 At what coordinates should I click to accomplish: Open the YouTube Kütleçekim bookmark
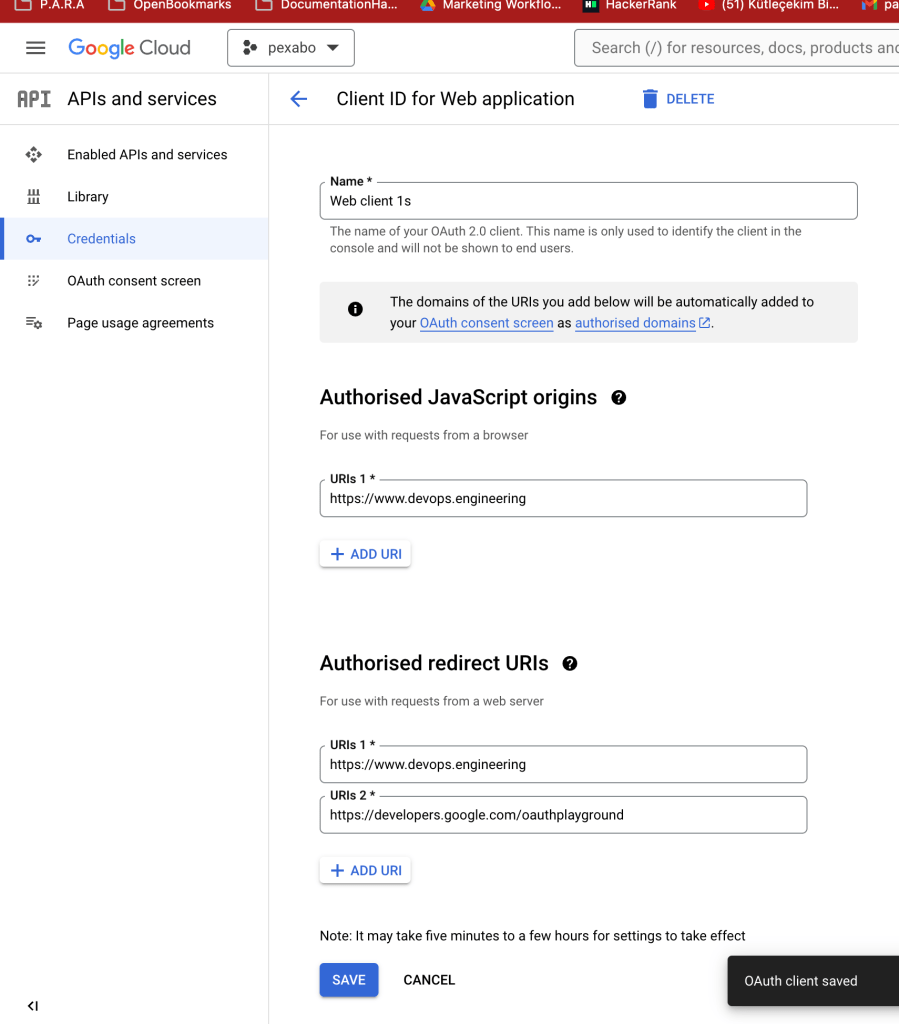pos(768,5)
